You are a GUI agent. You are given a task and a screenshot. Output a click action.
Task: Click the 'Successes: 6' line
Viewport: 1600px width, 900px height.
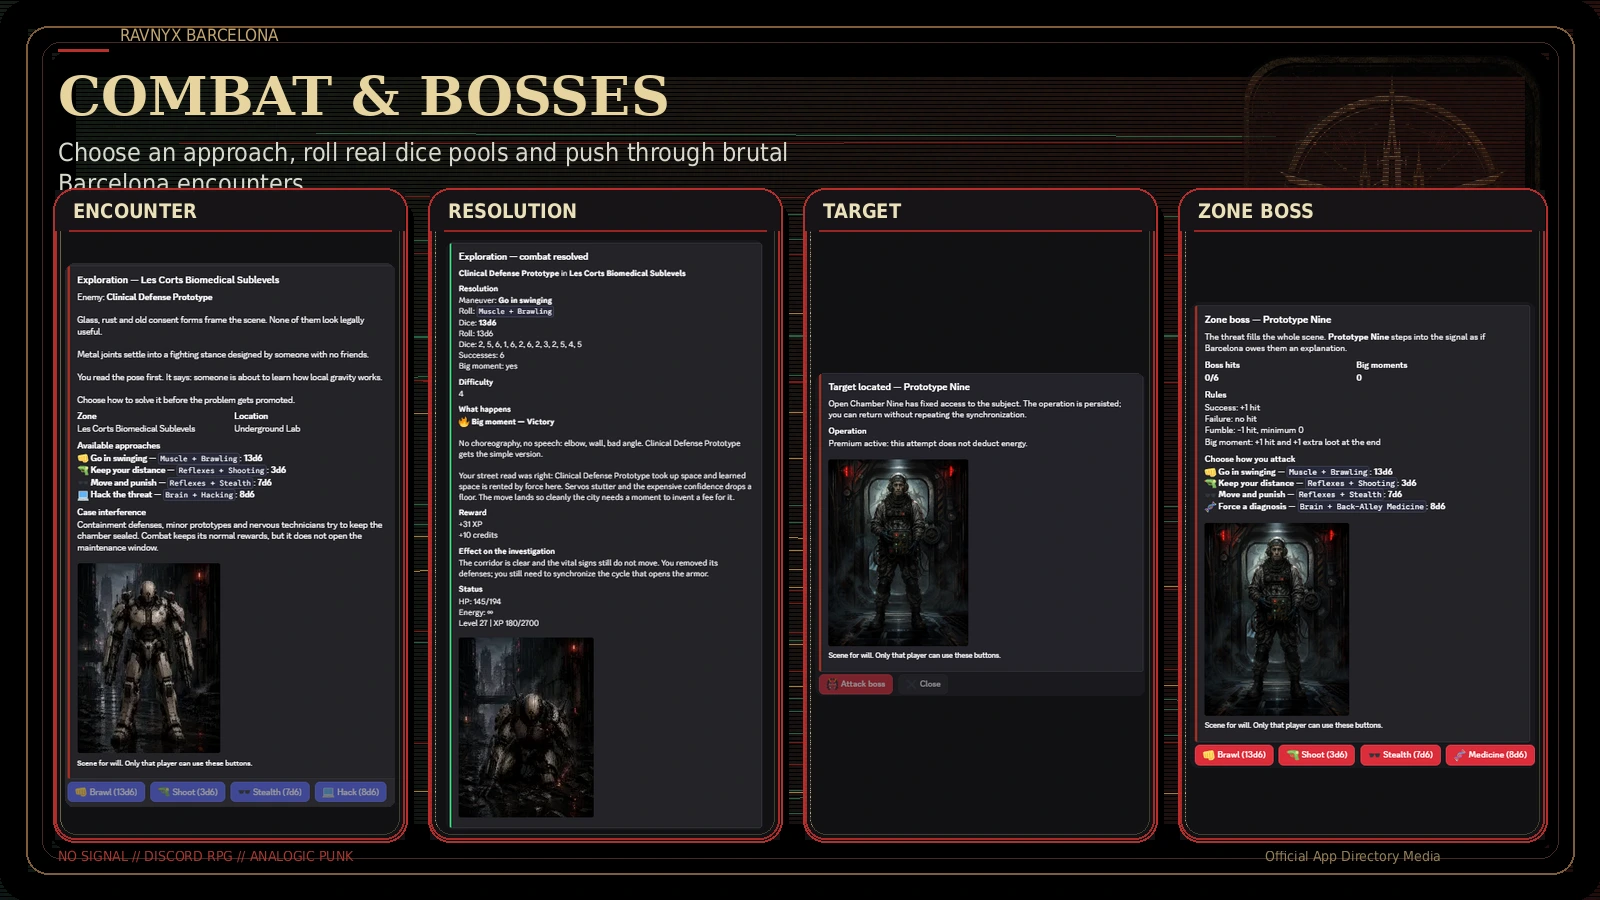482,355
